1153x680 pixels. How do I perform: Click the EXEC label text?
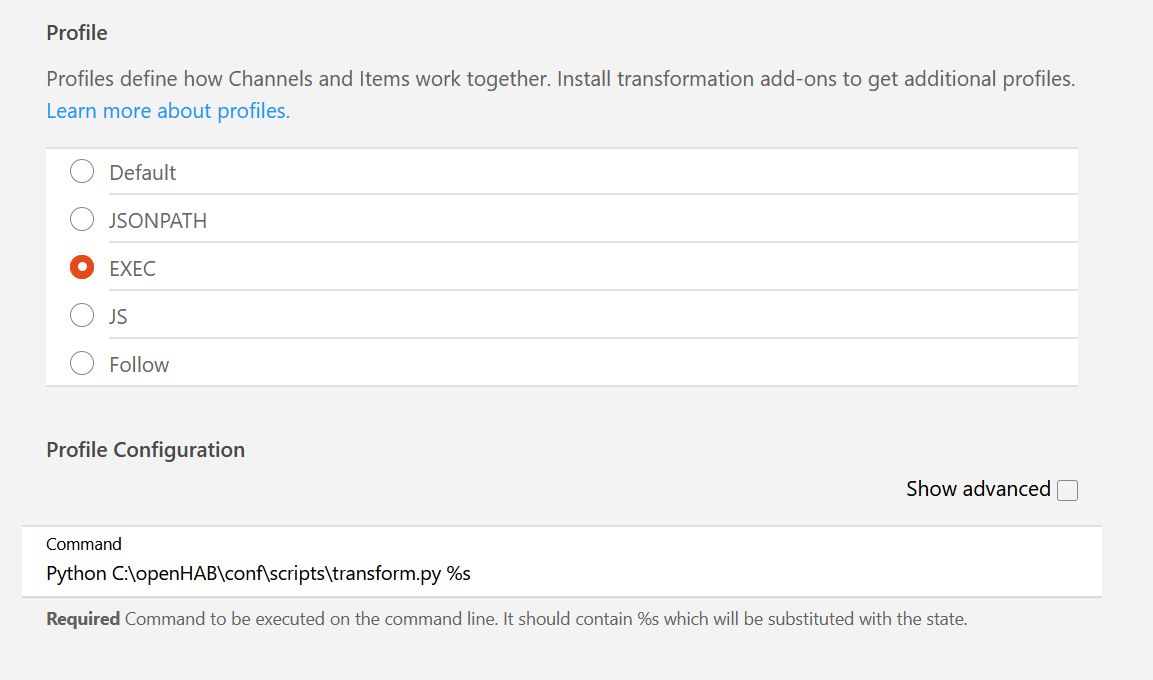coord(132,268)
